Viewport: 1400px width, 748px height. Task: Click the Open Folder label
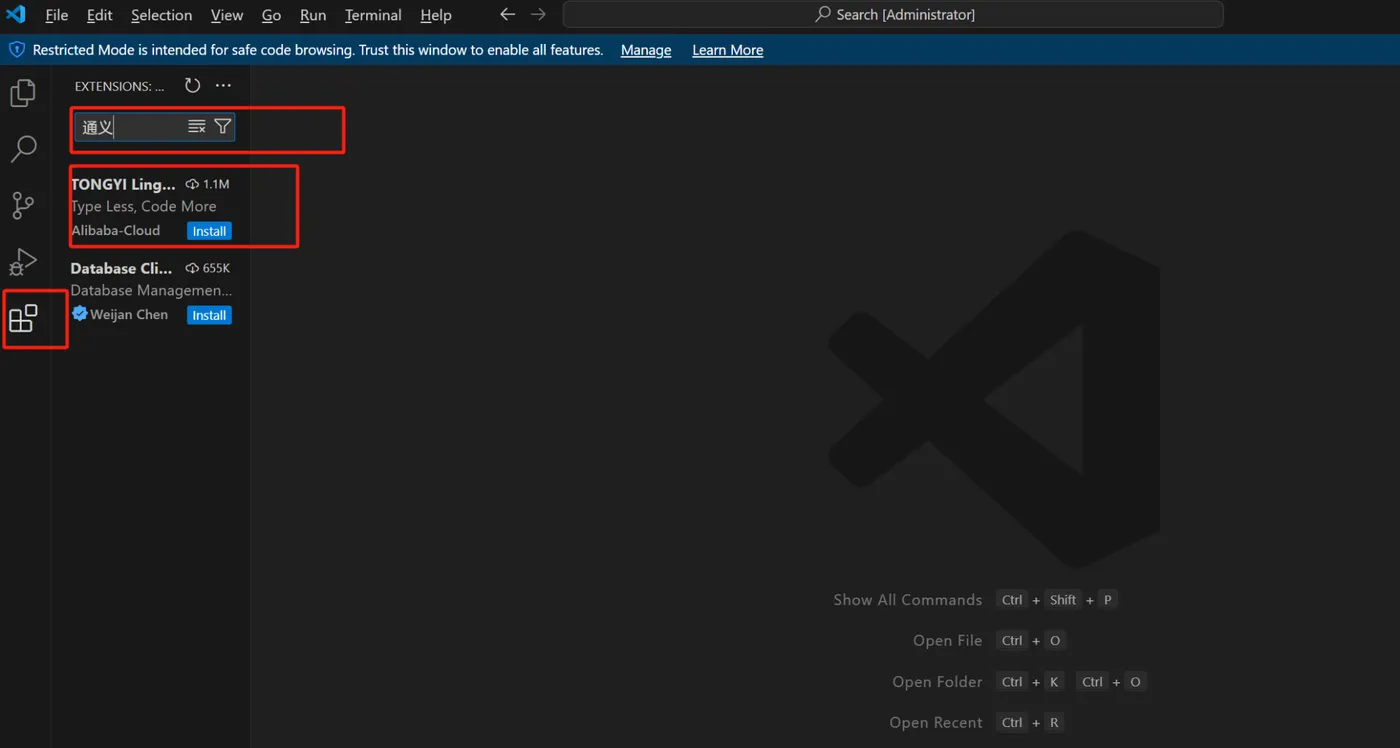pyautogui.click(x=938, y=682)
